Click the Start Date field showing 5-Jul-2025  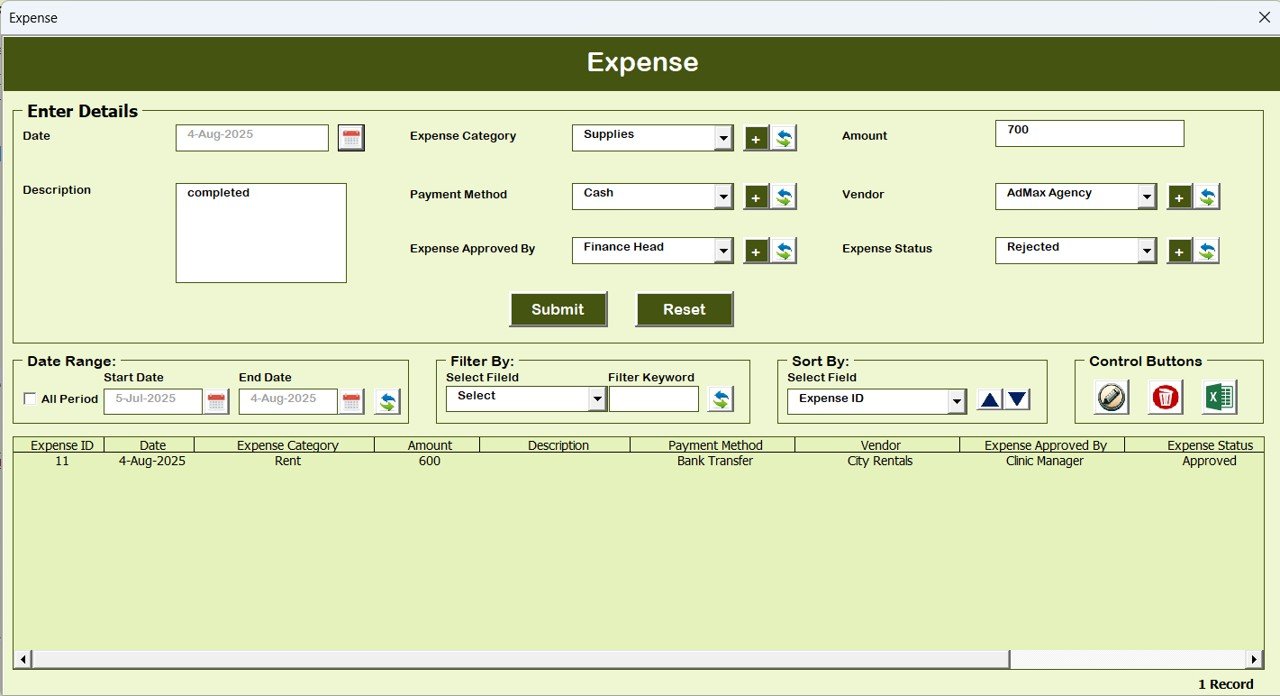153,402
